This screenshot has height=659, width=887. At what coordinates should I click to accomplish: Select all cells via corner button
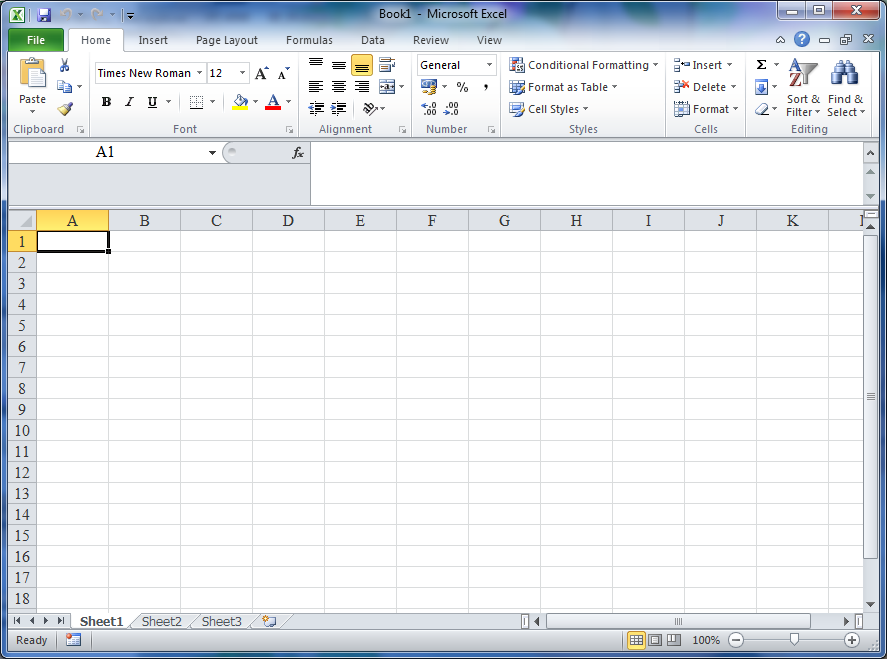23,220
